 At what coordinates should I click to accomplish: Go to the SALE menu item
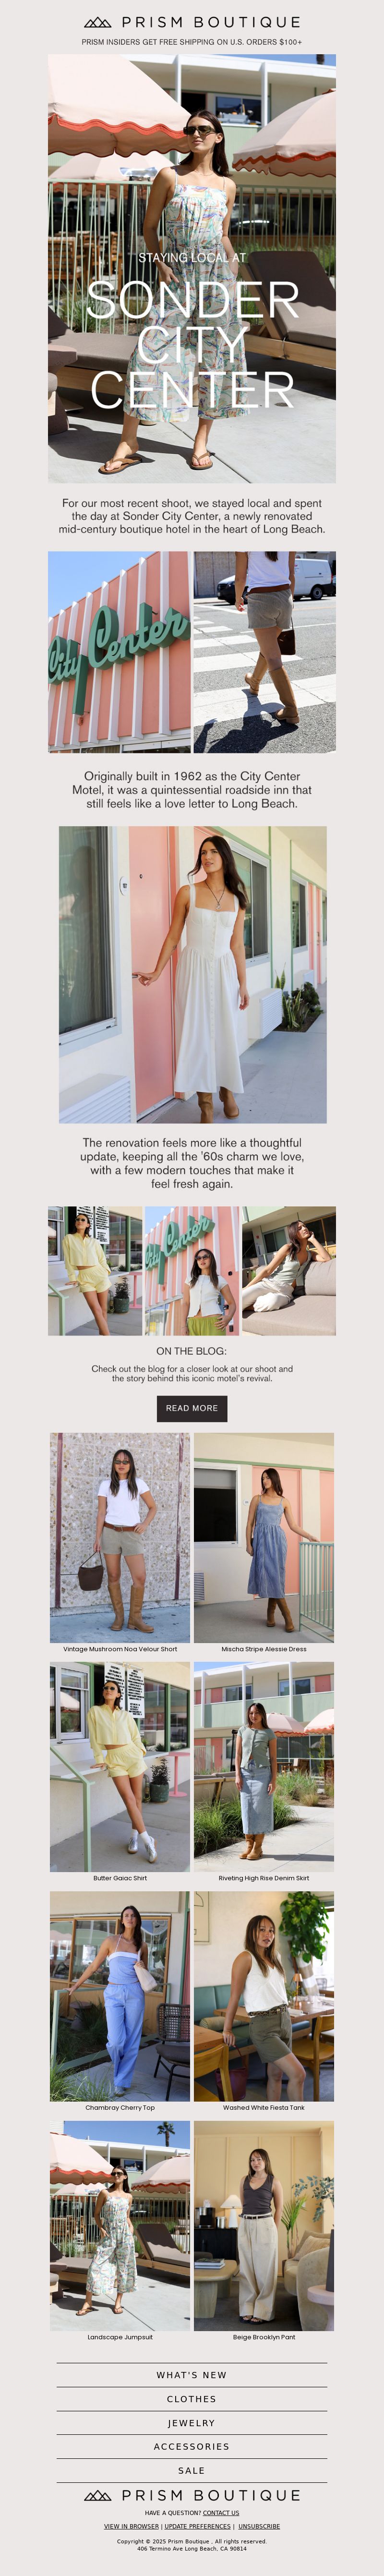click(x=192, y=2470)
